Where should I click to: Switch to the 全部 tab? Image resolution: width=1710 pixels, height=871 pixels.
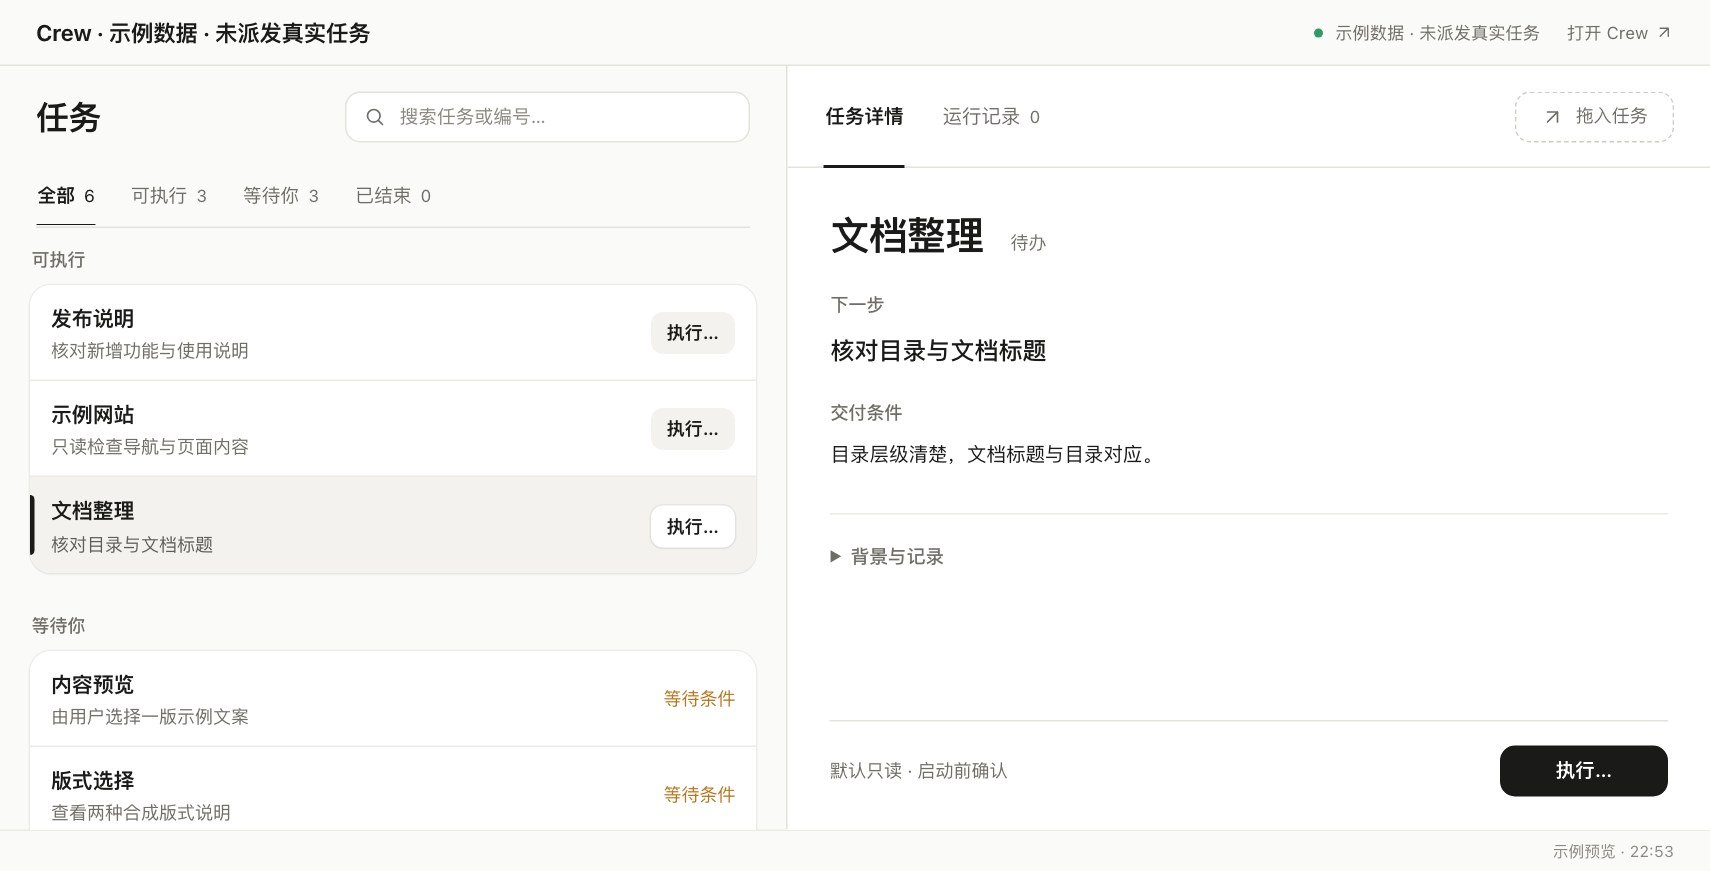point(66,196)
